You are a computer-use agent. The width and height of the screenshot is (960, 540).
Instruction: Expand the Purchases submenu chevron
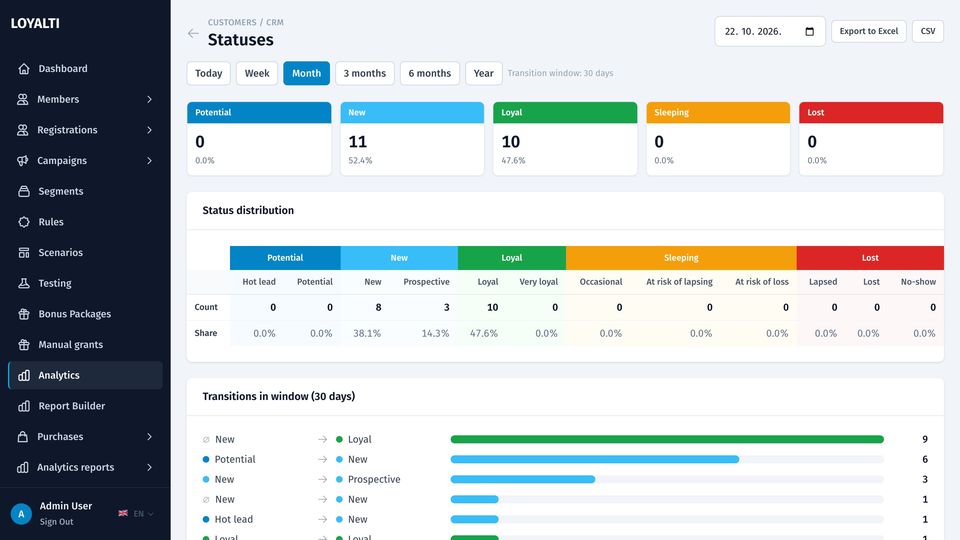(x=149, y=437)
